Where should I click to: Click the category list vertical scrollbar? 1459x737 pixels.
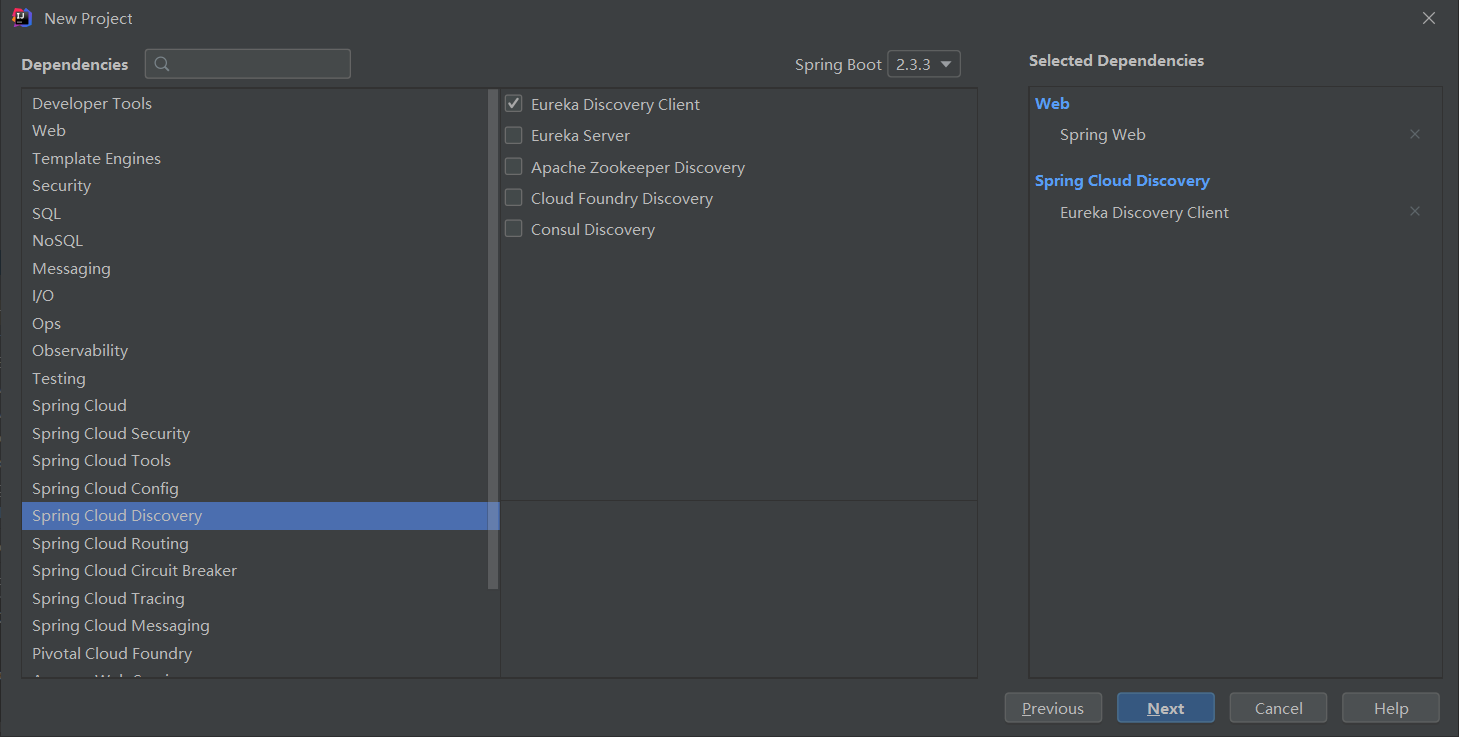tap(492, 340)
